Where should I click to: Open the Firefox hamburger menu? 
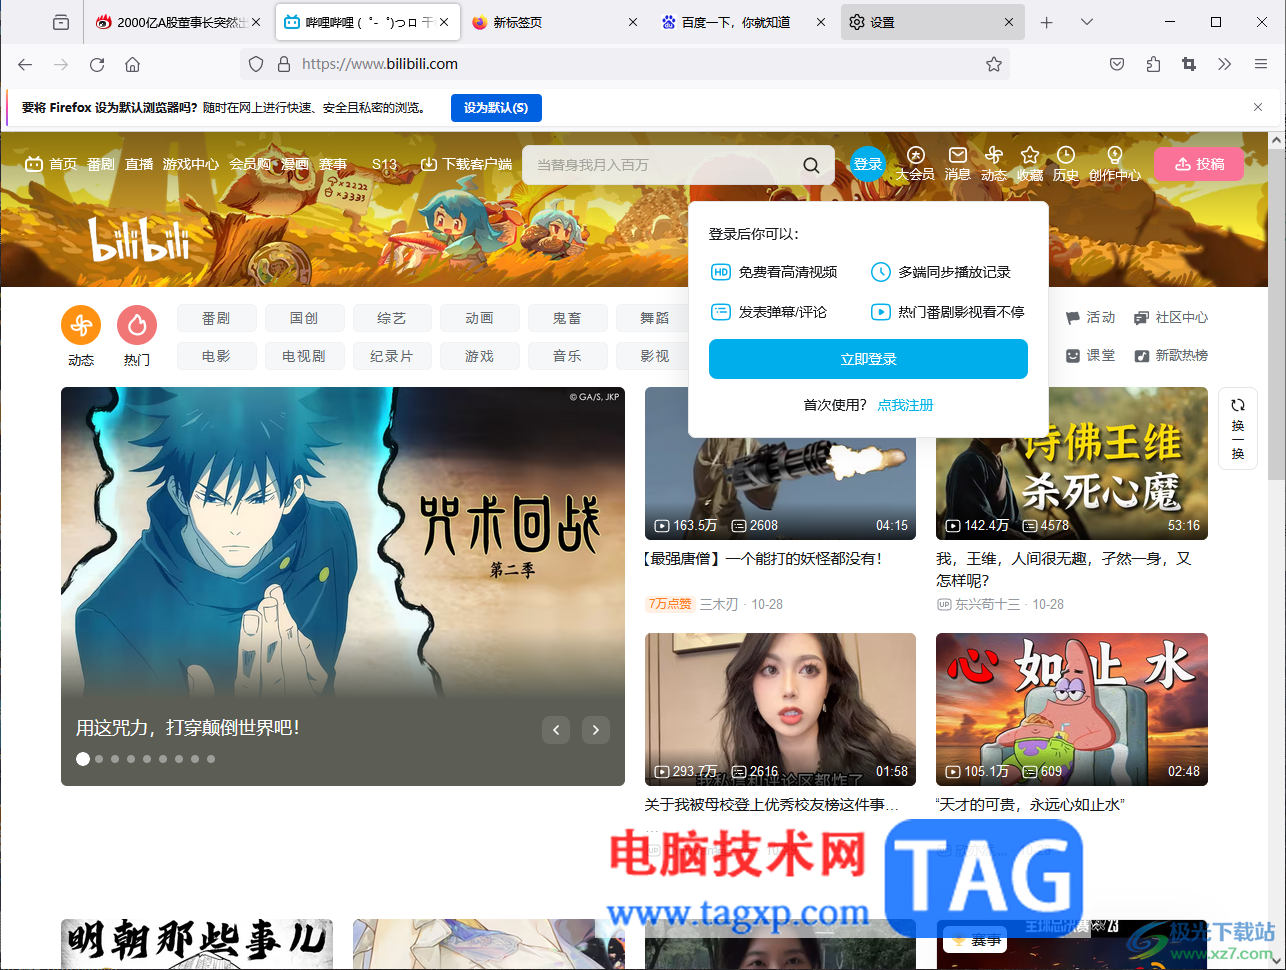click(x=1260, y=64)
